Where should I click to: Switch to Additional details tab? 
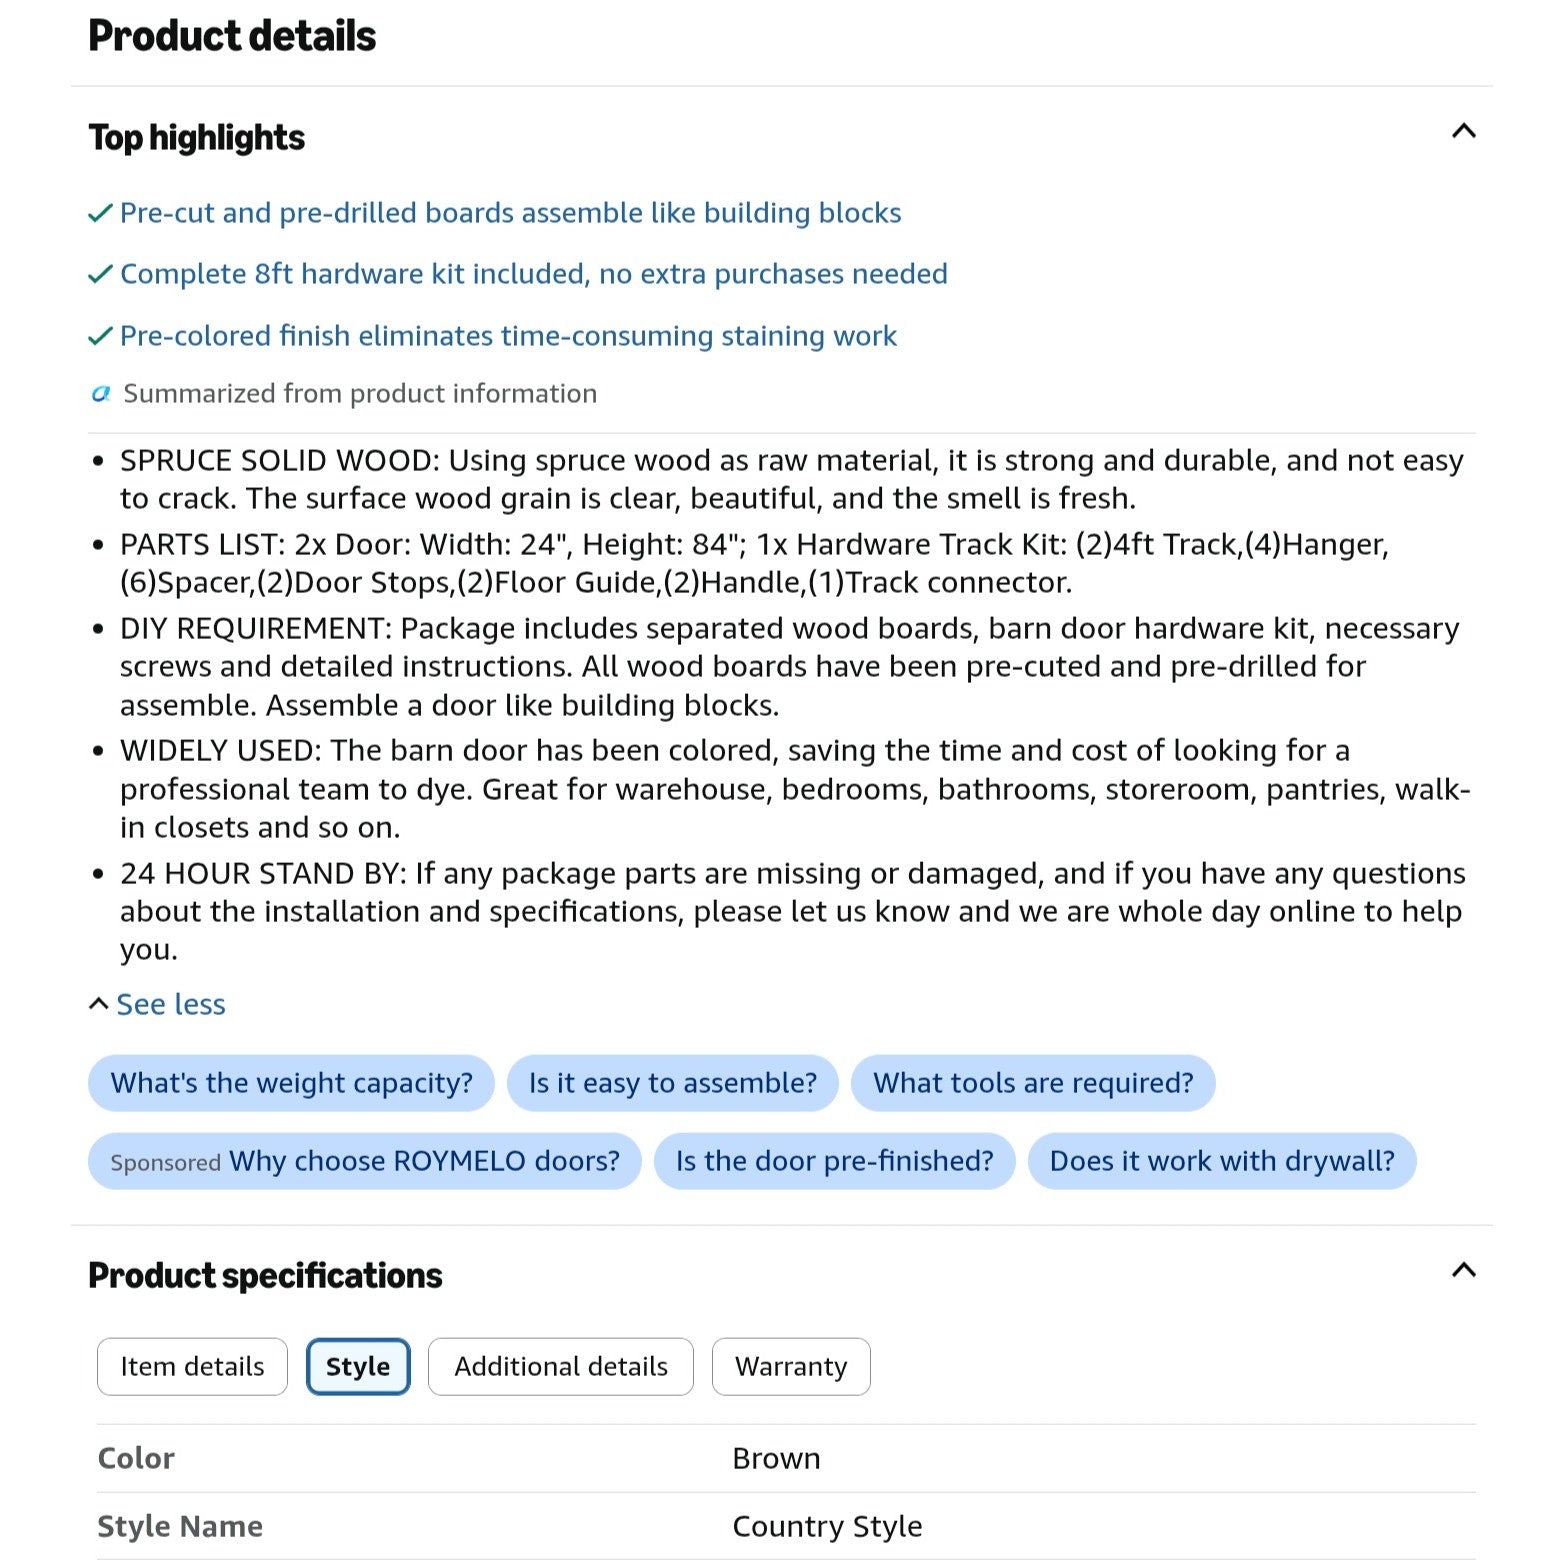click(x=561, y=1366)
